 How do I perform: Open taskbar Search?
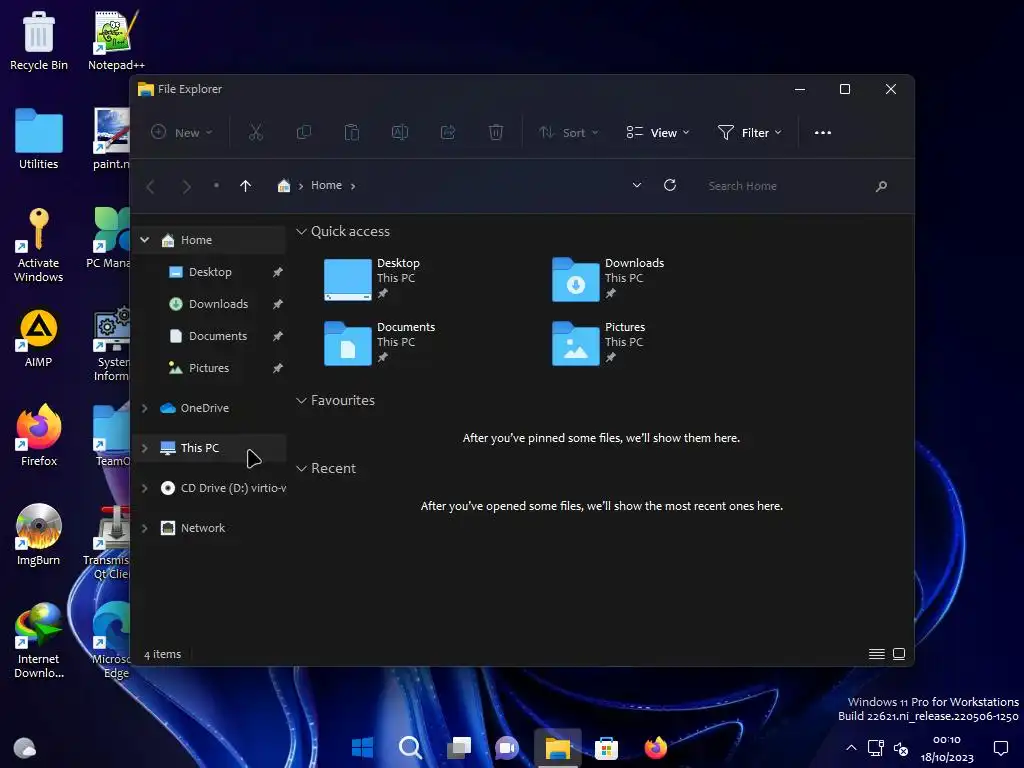[410, 747]
